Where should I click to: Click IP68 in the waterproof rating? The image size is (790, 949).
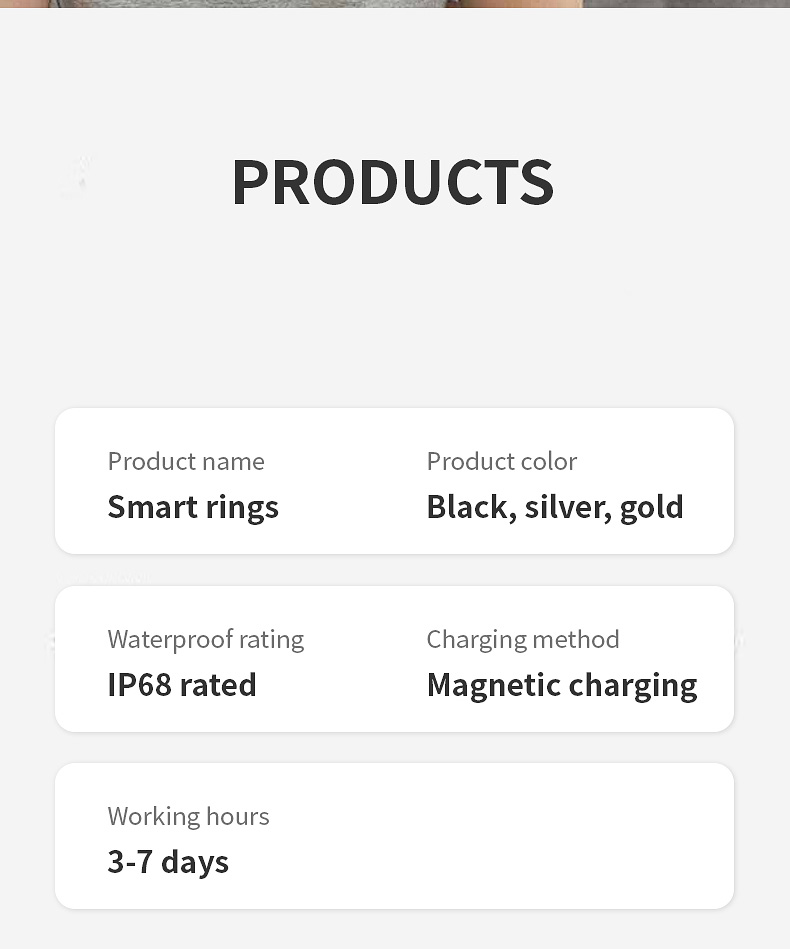pos(139,685)
